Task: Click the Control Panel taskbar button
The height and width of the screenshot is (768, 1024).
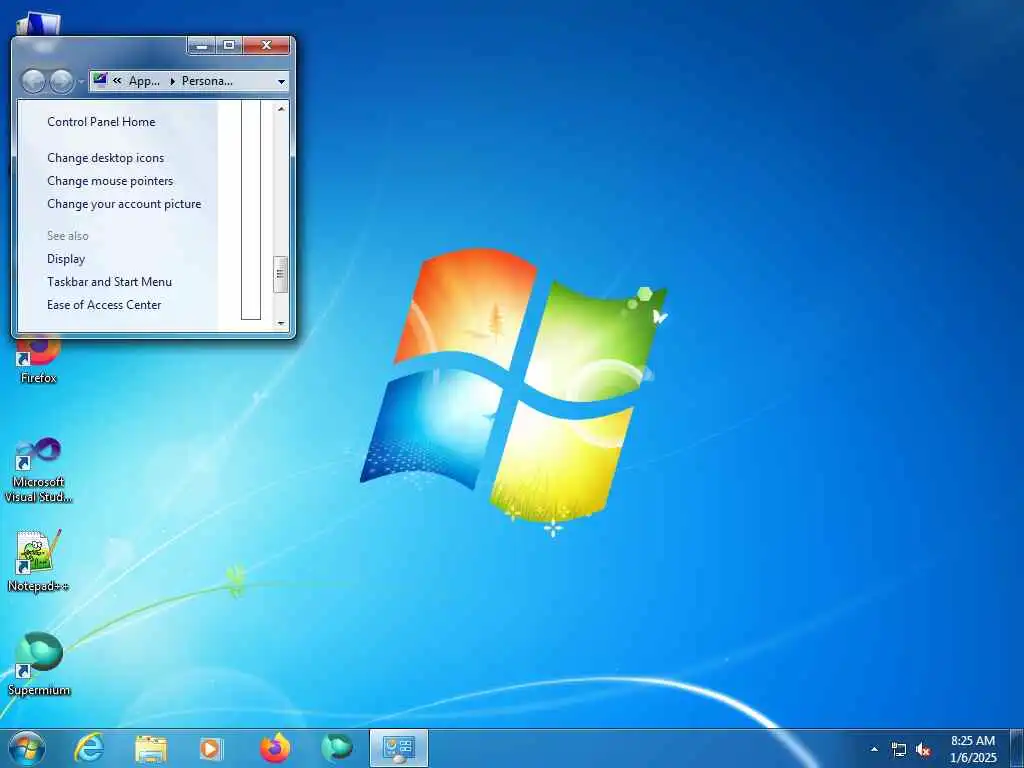Action: [x=399, y=748]
